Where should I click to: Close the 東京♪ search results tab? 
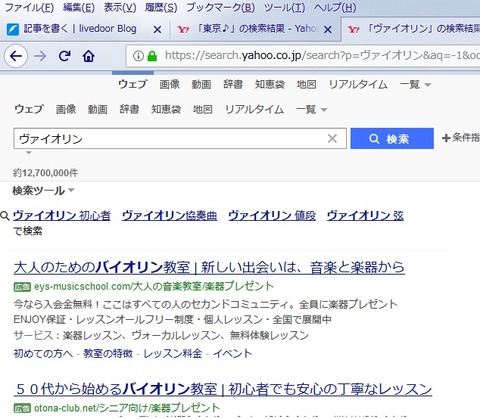point(328,30)
